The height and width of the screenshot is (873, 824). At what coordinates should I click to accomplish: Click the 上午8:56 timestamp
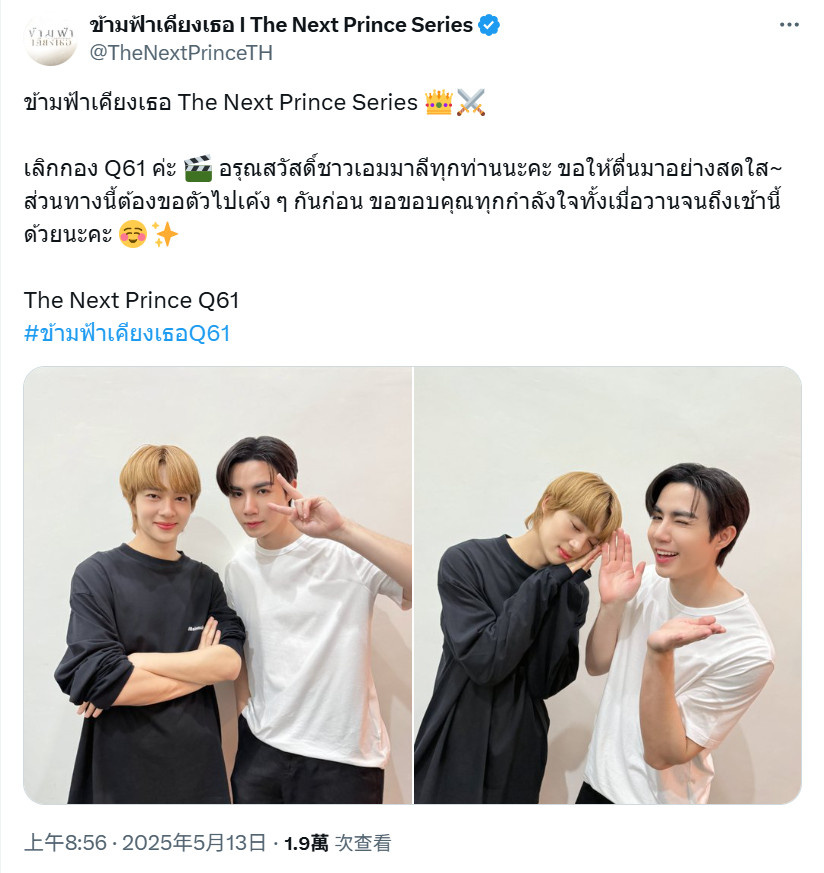(65, 842)
